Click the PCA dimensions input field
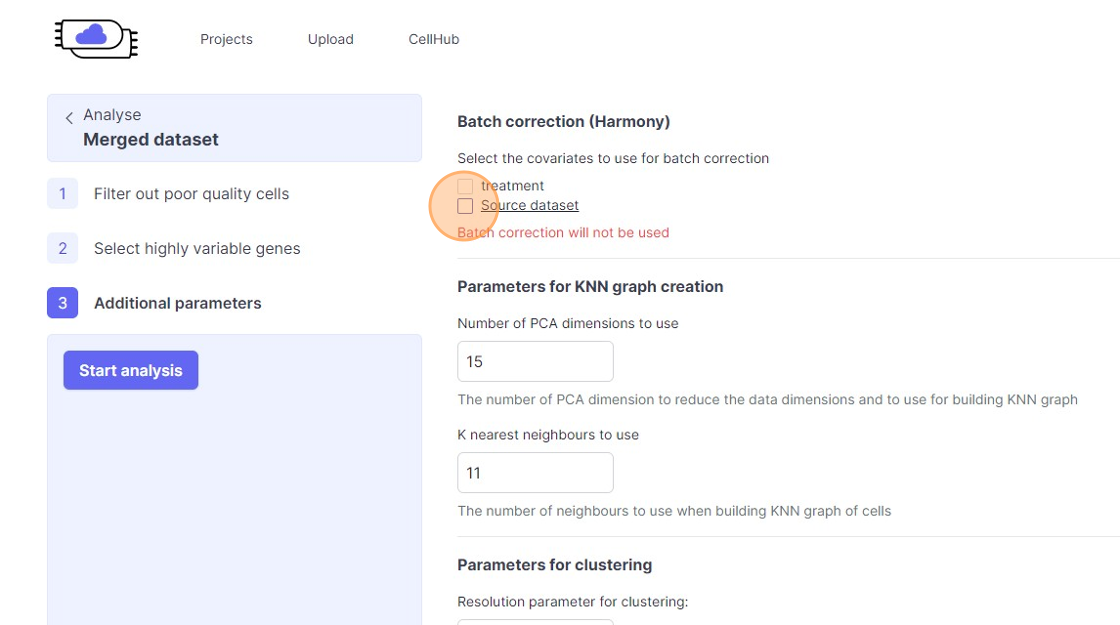Viewport: 1120px width, 625px height. click(x=535, y=361)
